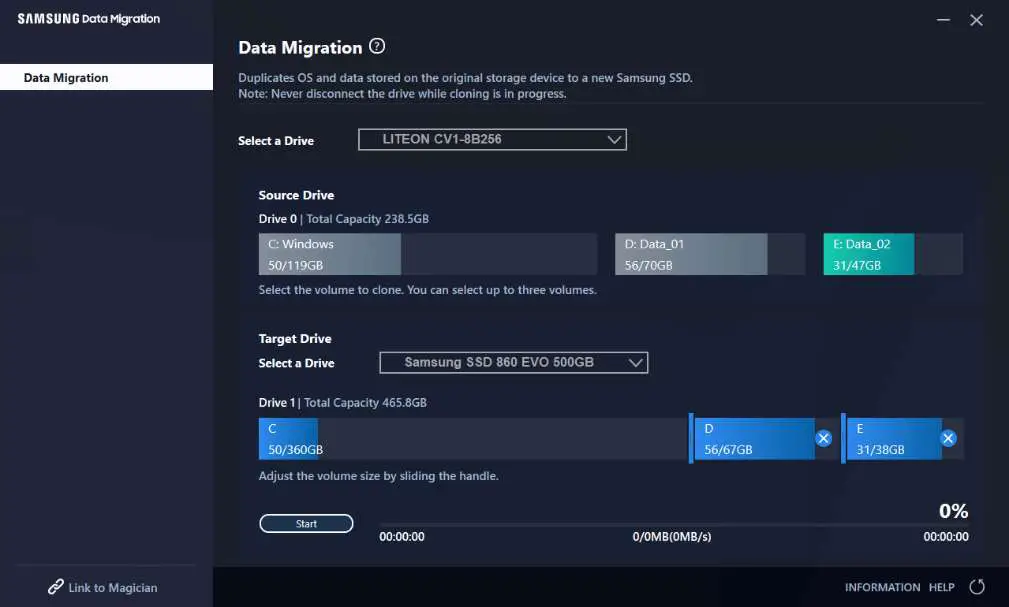Screen dimensions: 1009x607
Task: Open the INFORMATION menu item
Action: [882, 588]
